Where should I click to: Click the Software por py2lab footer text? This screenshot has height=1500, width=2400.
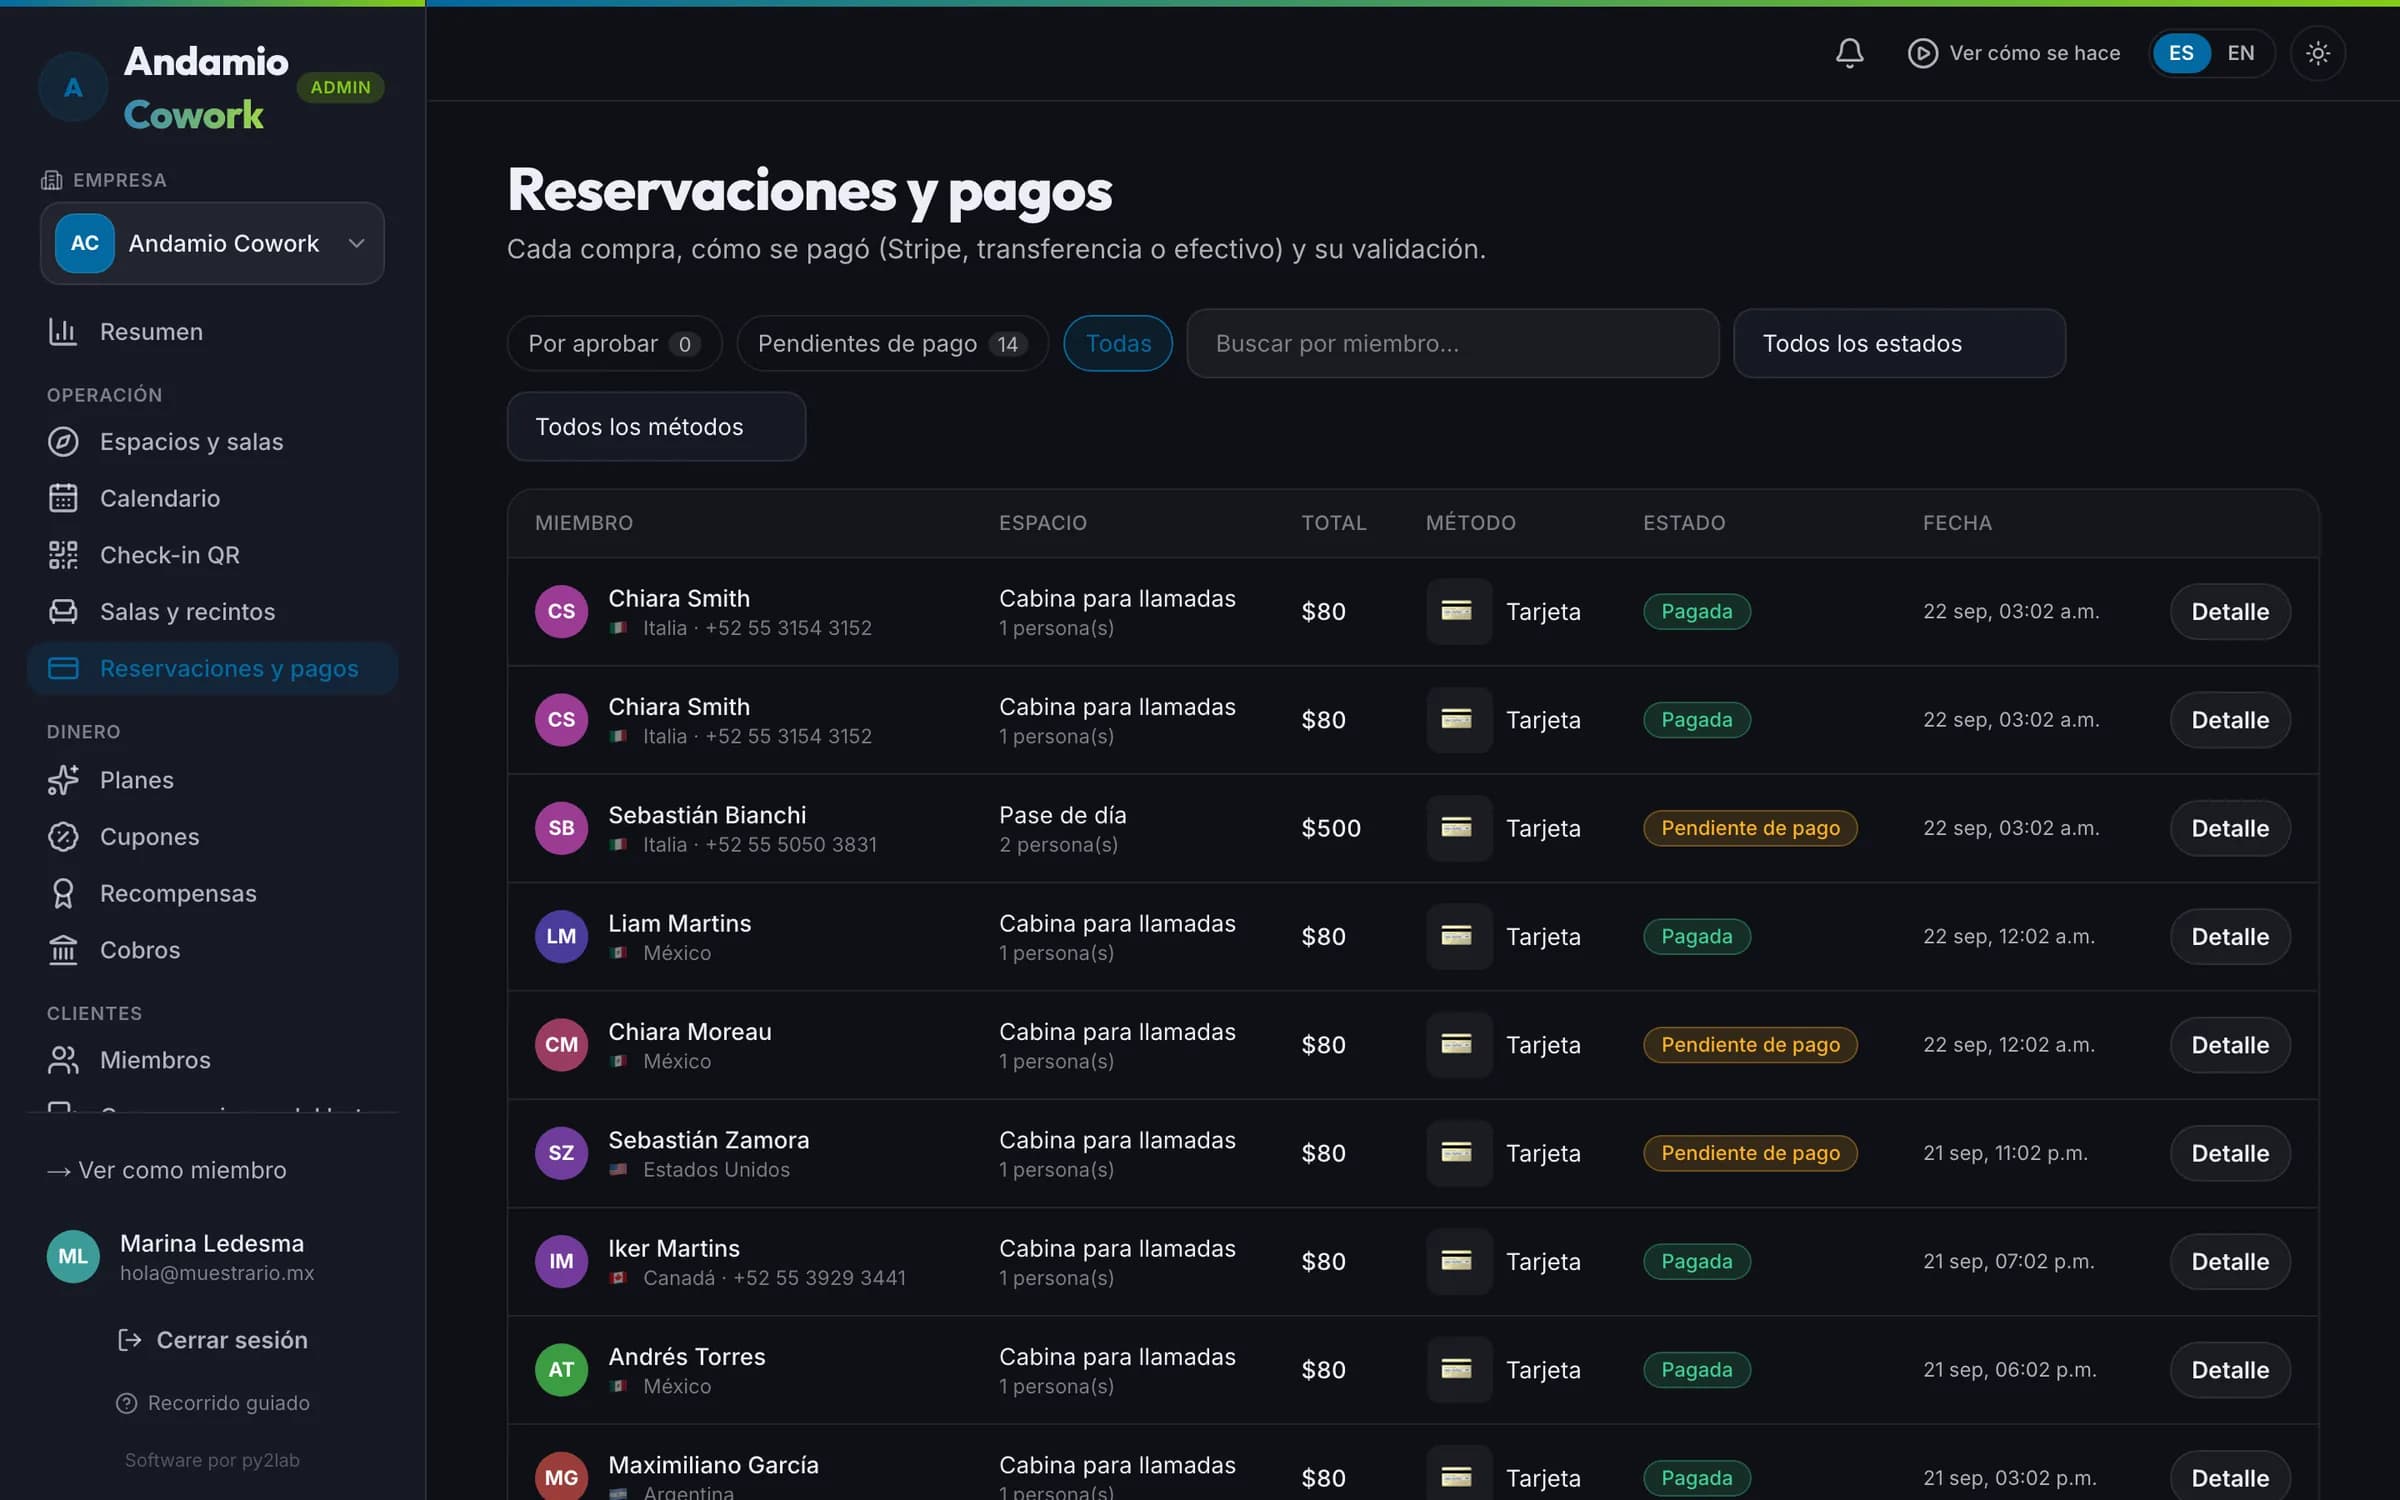point(212,1460)
